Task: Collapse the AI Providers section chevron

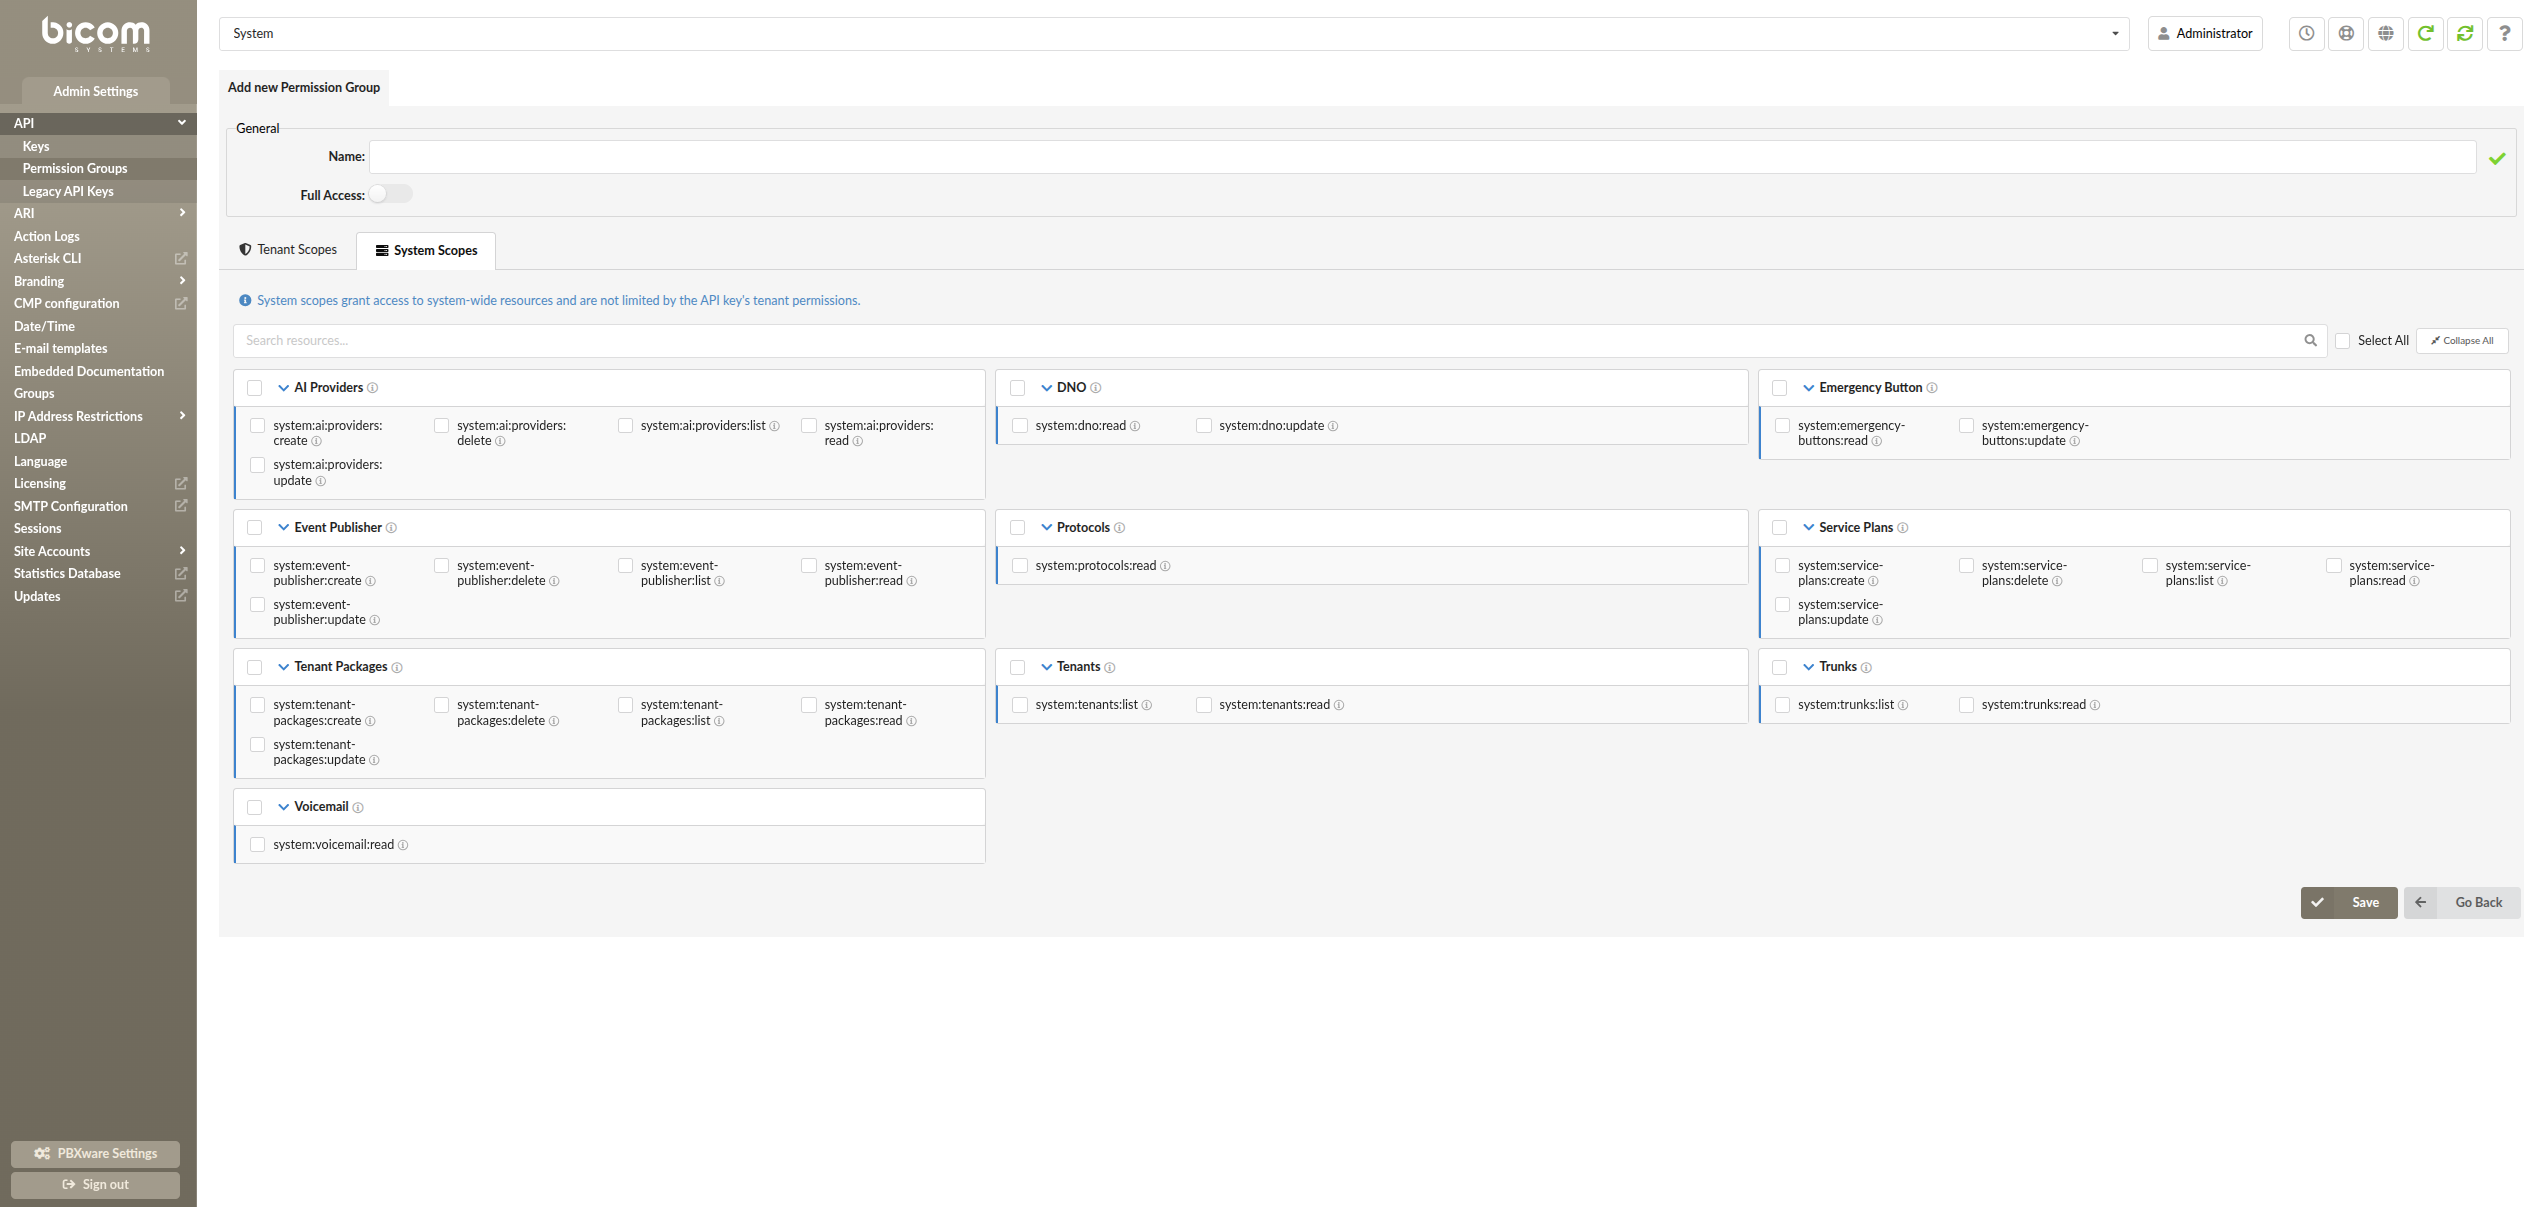Action: tap(284, 388)
